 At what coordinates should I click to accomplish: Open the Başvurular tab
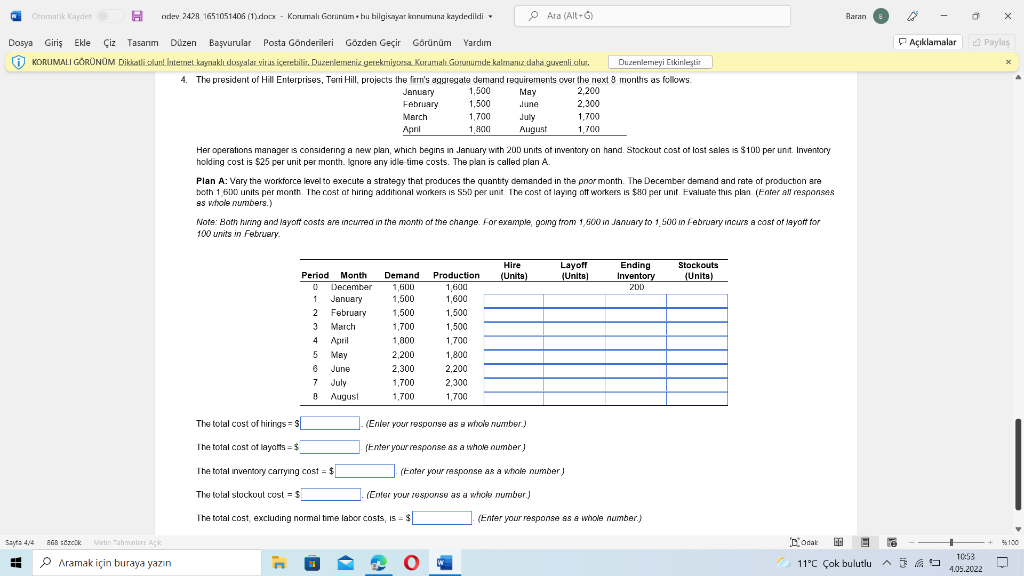230,42
